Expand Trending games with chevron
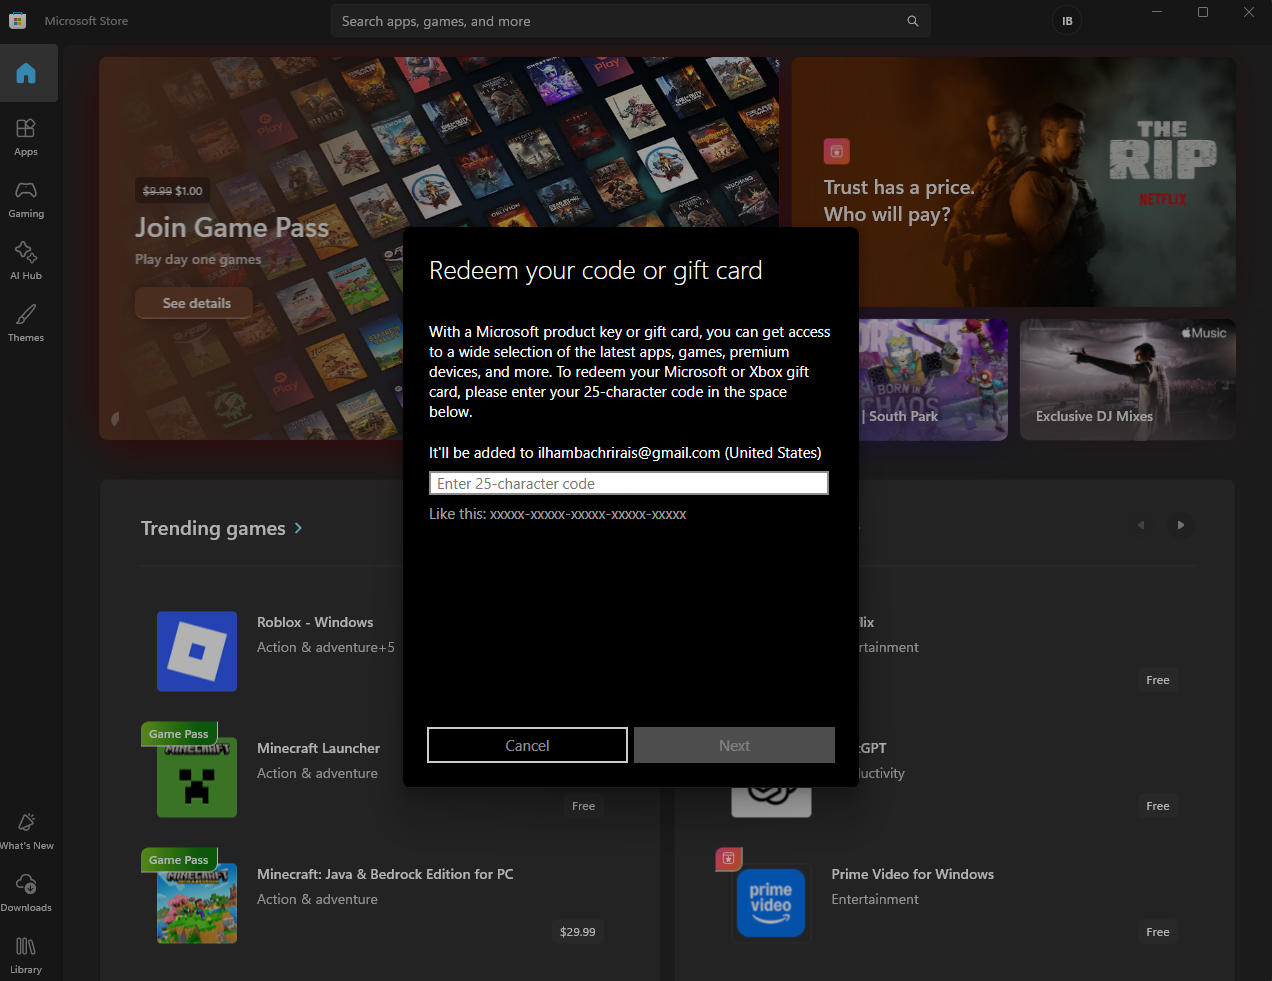Screen dimensions: 1272x981 click(298, 528)
